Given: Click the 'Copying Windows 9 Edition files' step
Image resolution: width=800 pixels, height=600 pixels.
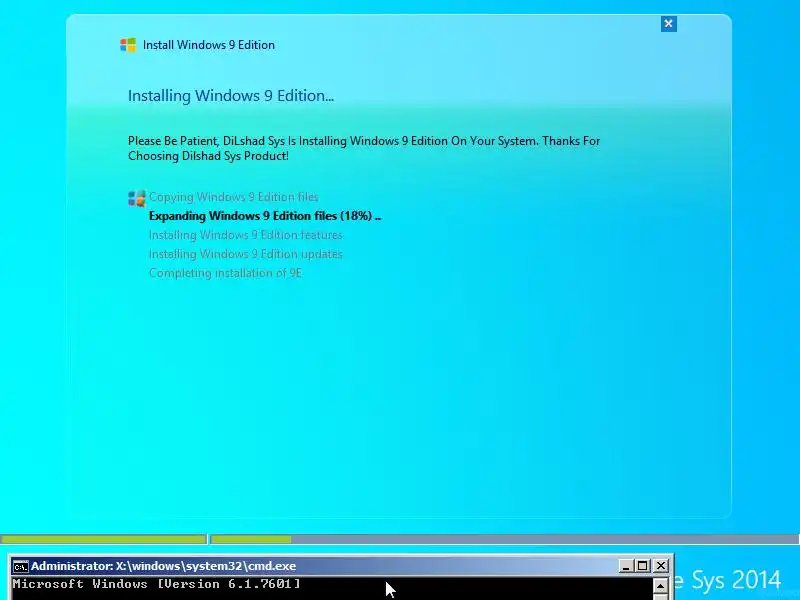Looking at the screenshot, I should (233, 197).
